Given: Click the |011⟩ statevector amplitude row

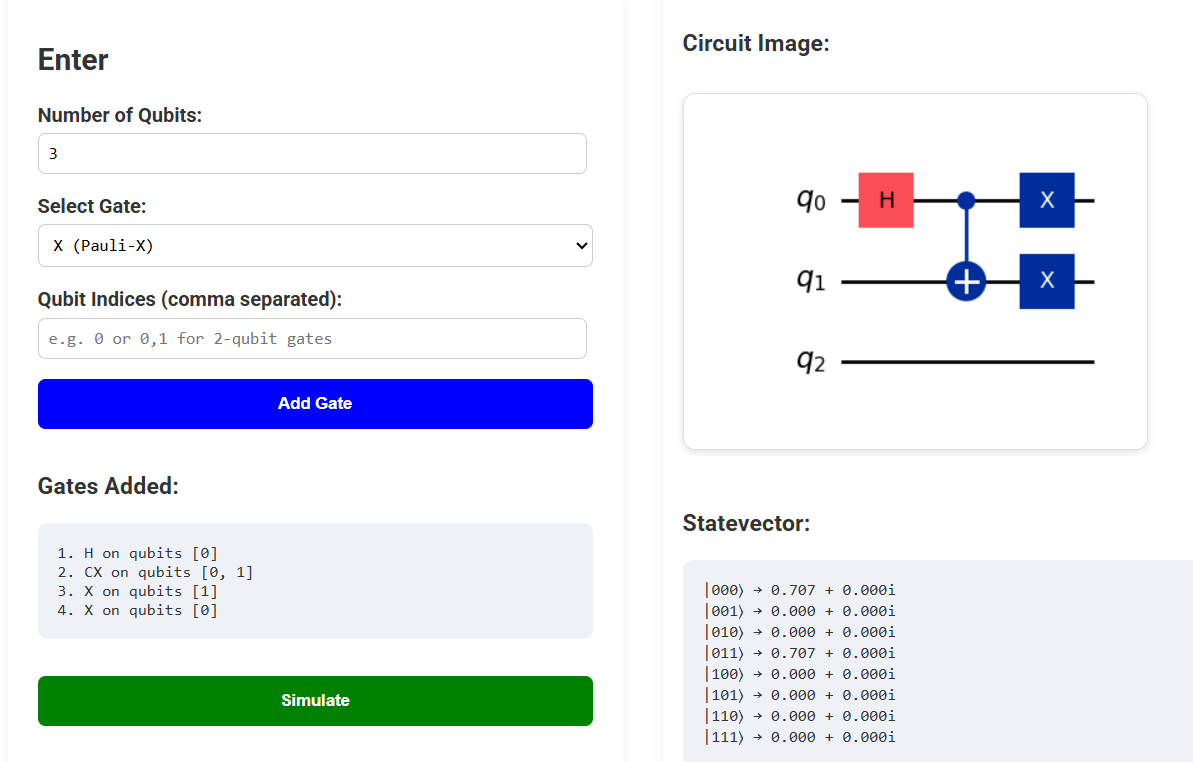Looking at the screenshot, I should 800,653.
